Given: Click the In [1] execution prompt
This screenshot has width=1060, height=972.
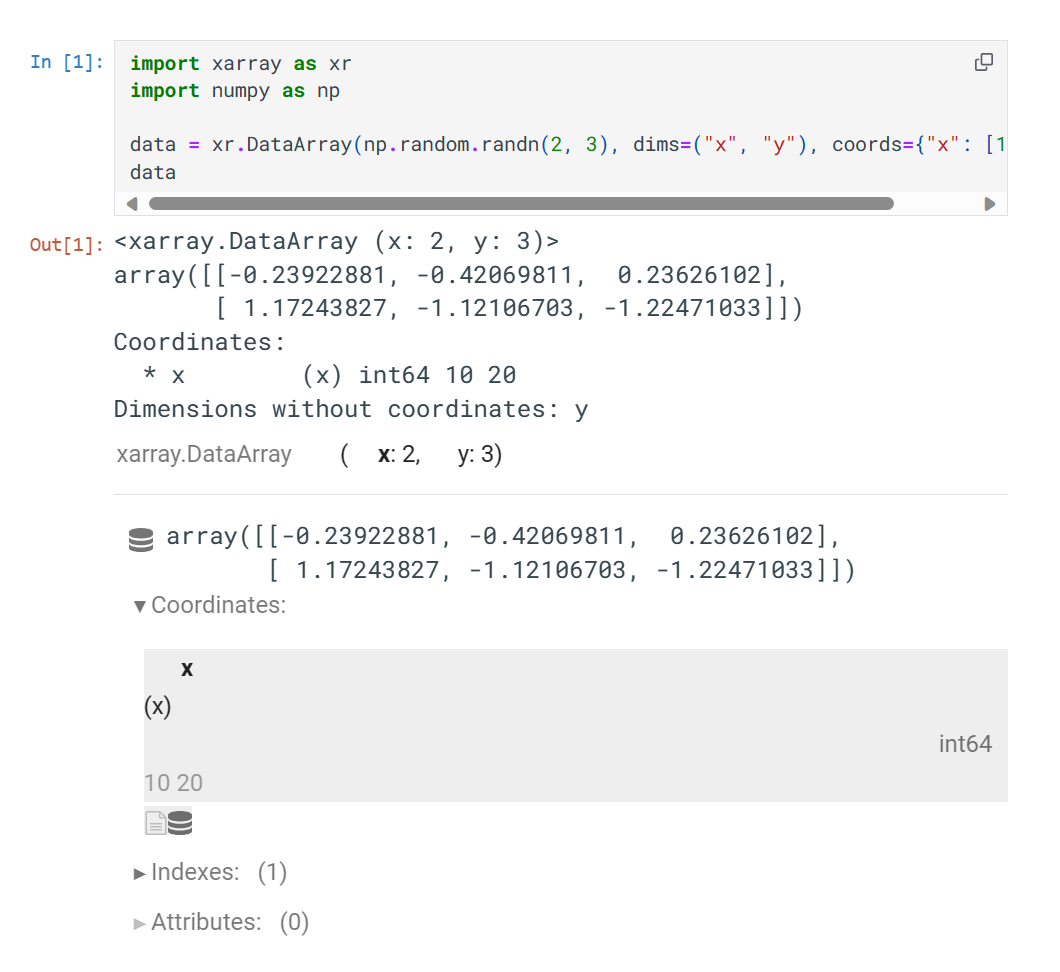Looking at the screenshot, I should (x=66, y=62).
